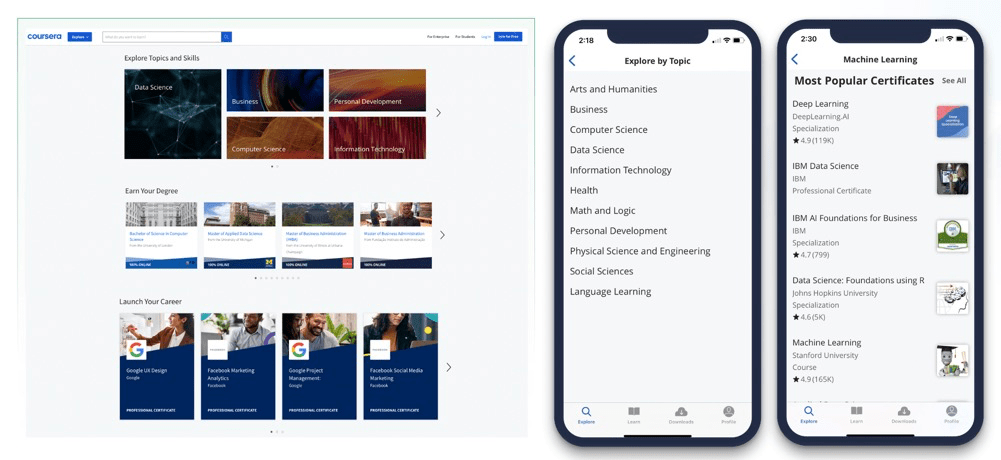1001x460 pixels.
Task: Click the Log In link
Action: pyautogui.click(x=486, y=37)
